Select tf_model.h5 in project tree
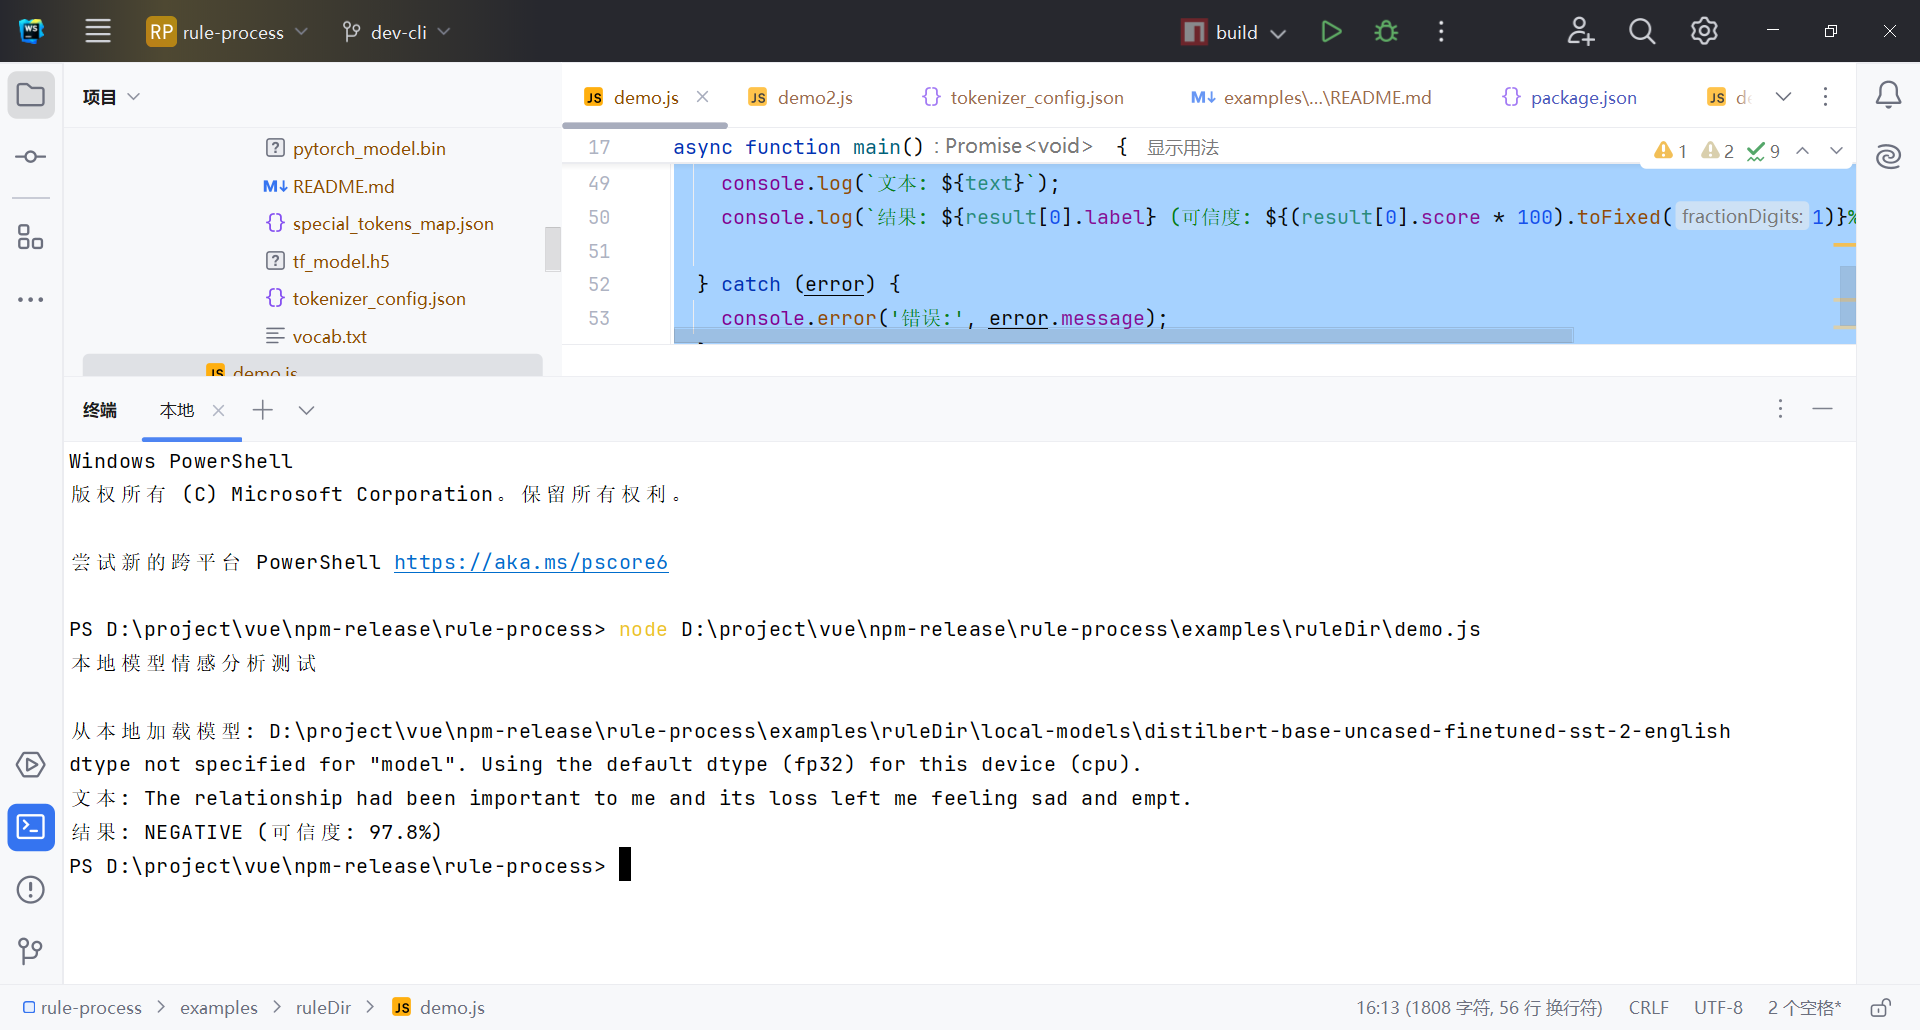This screenshot has width=1920, height=1030. (341, 261)
